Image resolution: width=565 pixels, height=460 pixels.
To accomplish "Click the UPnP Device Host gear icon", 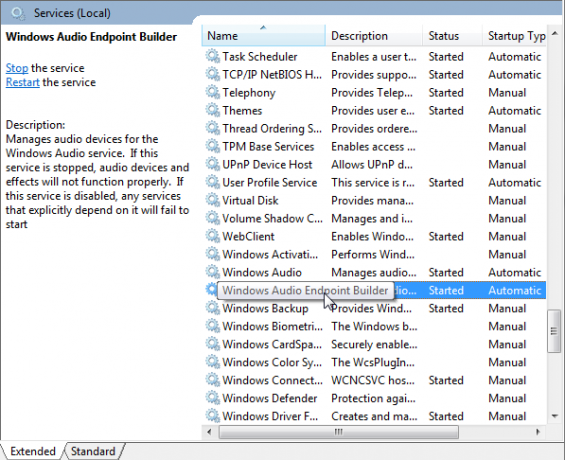I will point(212,165).
